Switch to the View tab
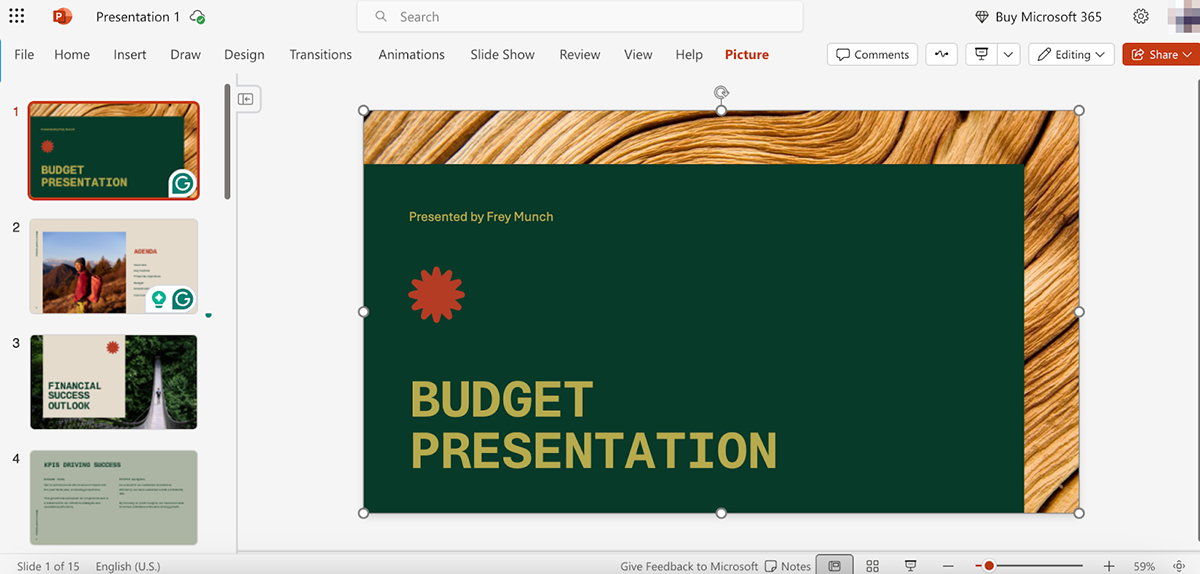The image size is (1200, 574). [x=638, y=55]
